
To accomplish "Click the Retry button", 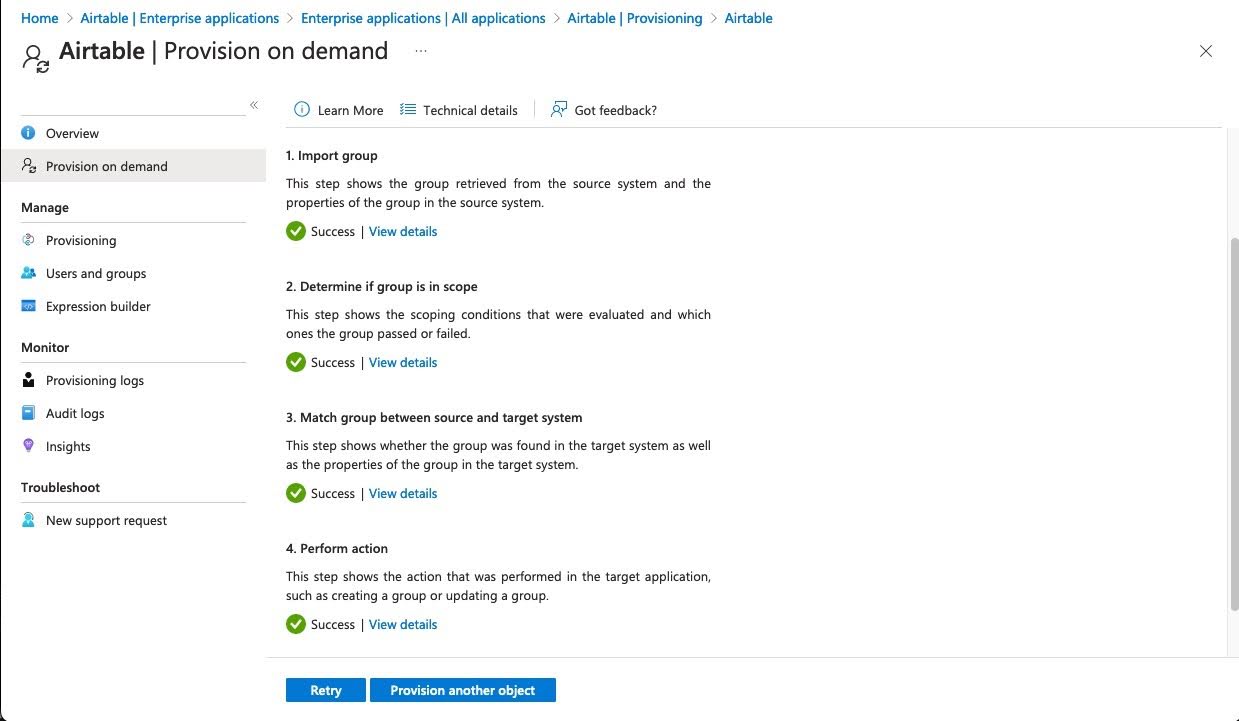I will click(x=326, y=690).
